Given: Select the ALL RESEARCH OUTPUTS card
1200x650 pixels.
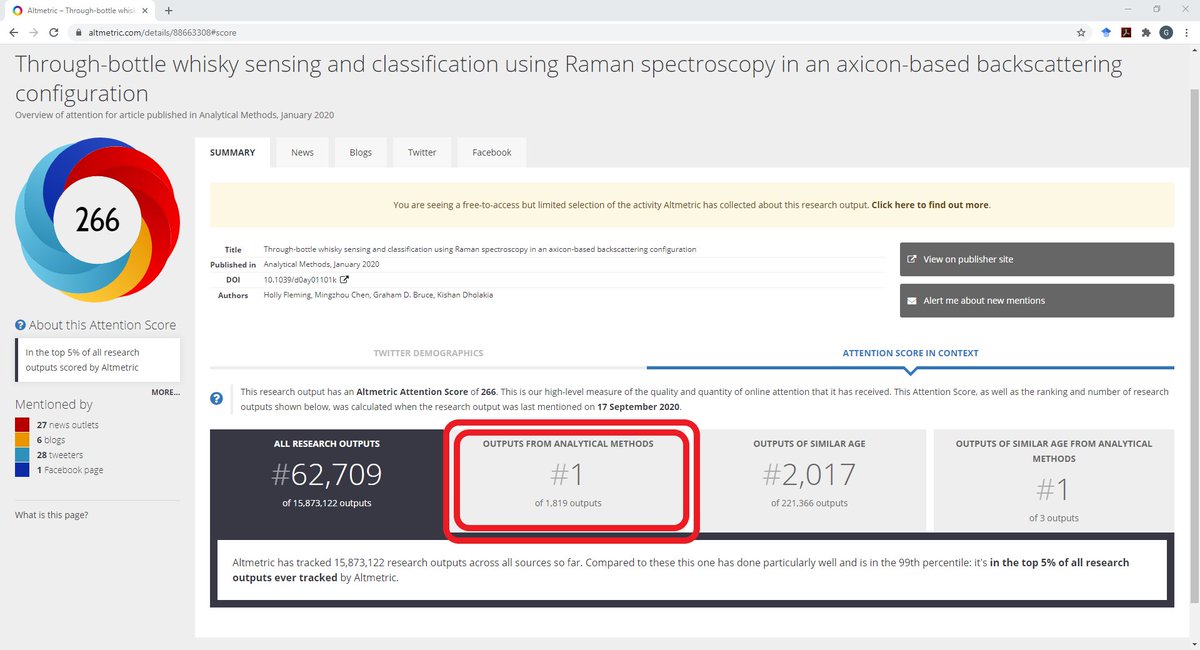Looking at the screenshot, I should point(327,480).
